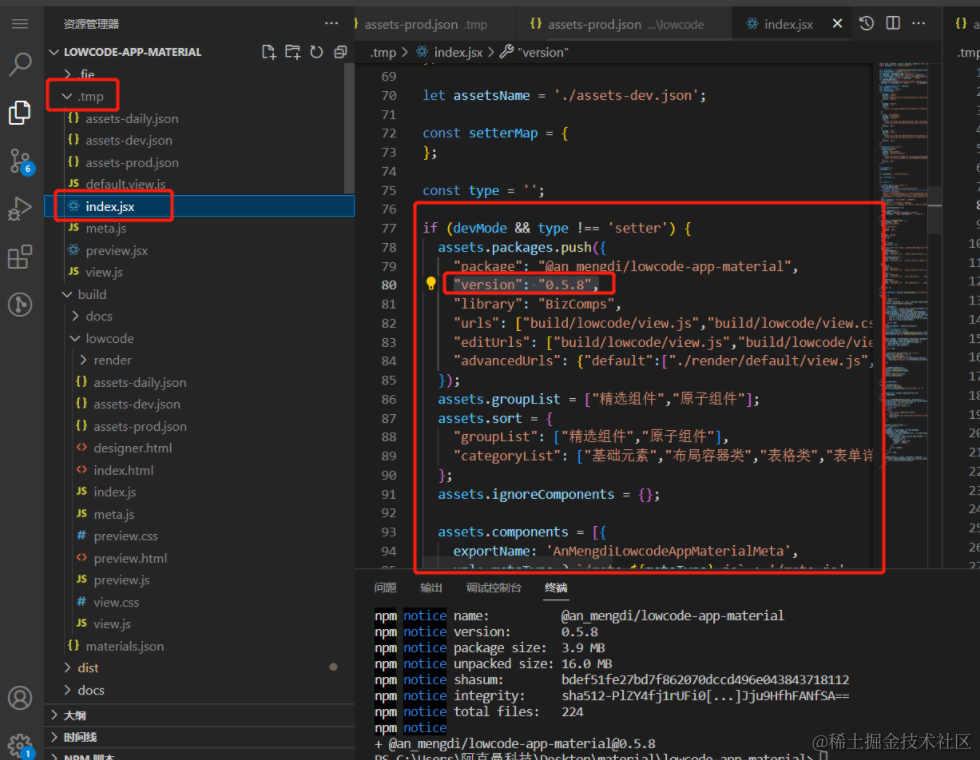Screen dimensions: 980x760
Task: Open the Search view in activity bar
Action: tap(20, 64)
